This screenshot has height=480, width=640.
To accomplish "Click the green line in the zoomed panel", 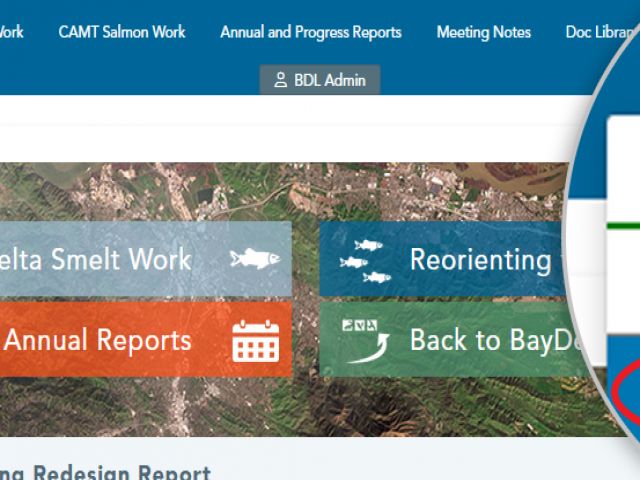I will [623, 226].
